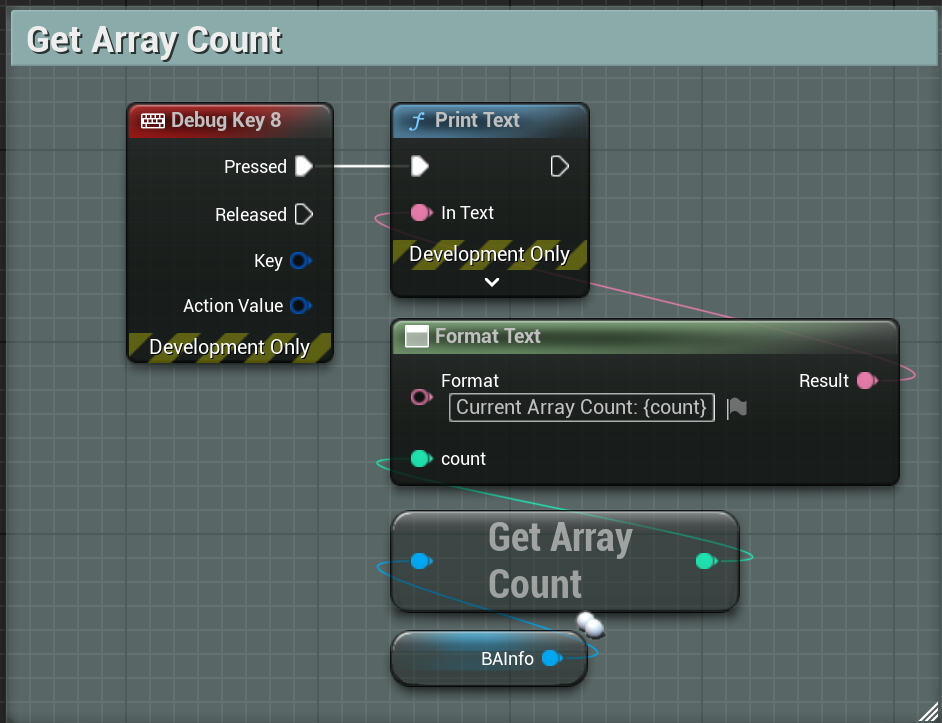The width and height of the screenshot is (942, 723).
Task: Click the comment box resize handle corner
Action: [928, 712]
